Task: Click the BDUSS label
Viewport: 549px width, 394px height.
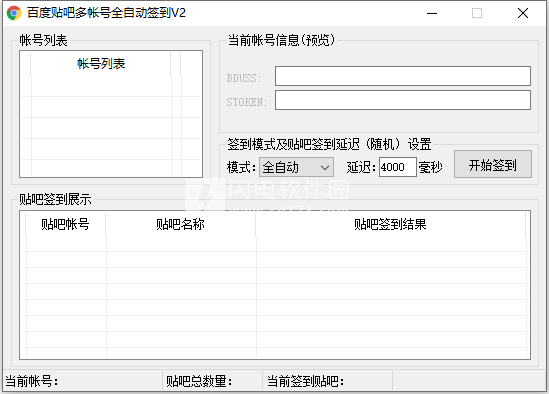Action: point(244,78)
